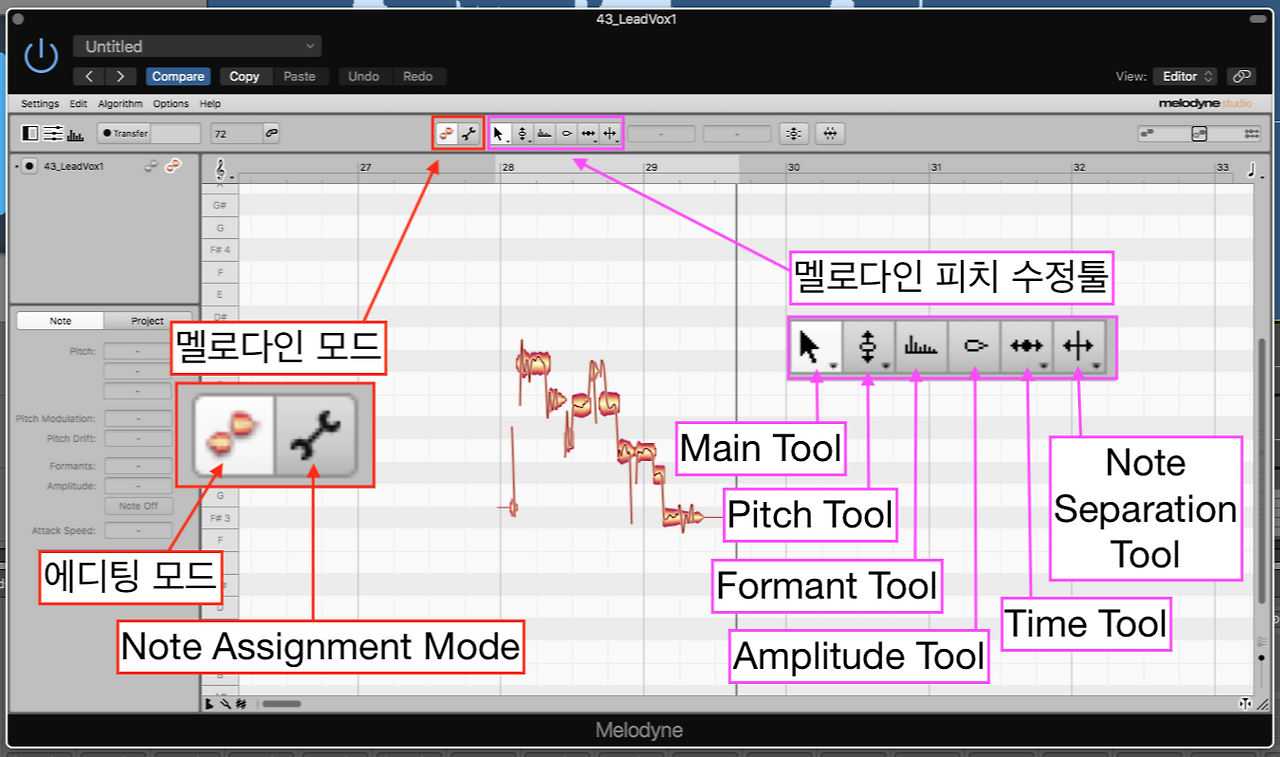Viewport: 1280px width, 757px height.
Task: Click the plug-in link chain icon
Action: 1241,76
